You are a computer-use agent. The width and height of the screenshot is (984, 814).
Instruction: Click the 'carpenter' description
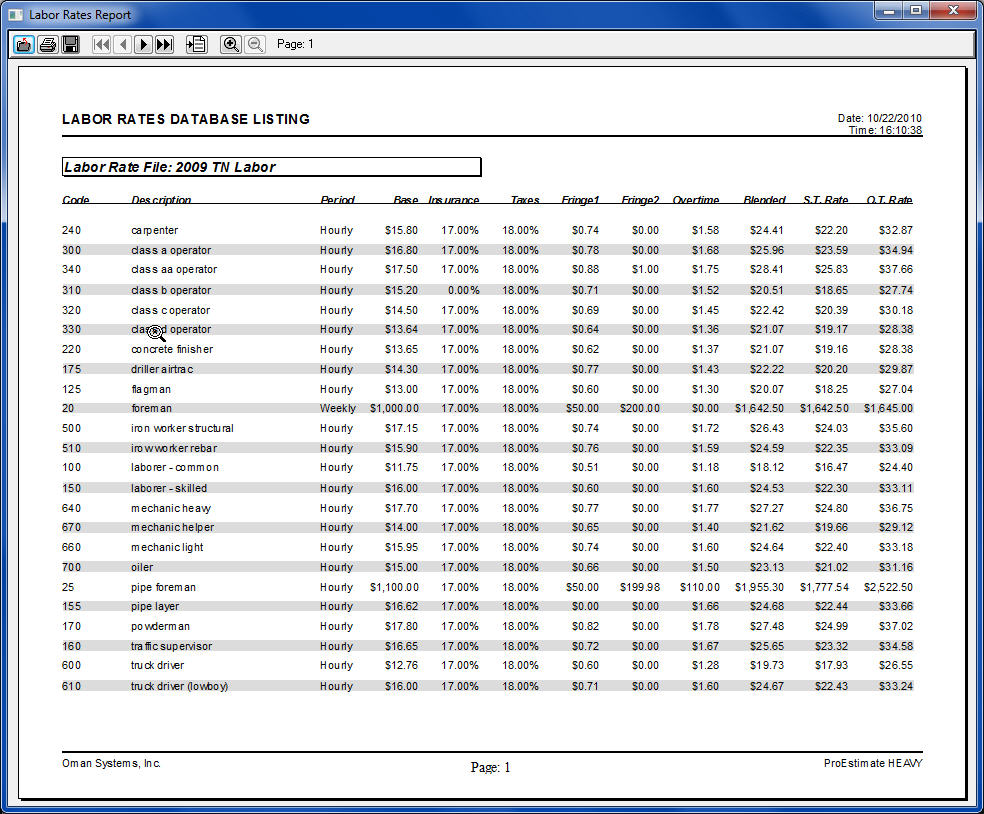tap(154, 230)
